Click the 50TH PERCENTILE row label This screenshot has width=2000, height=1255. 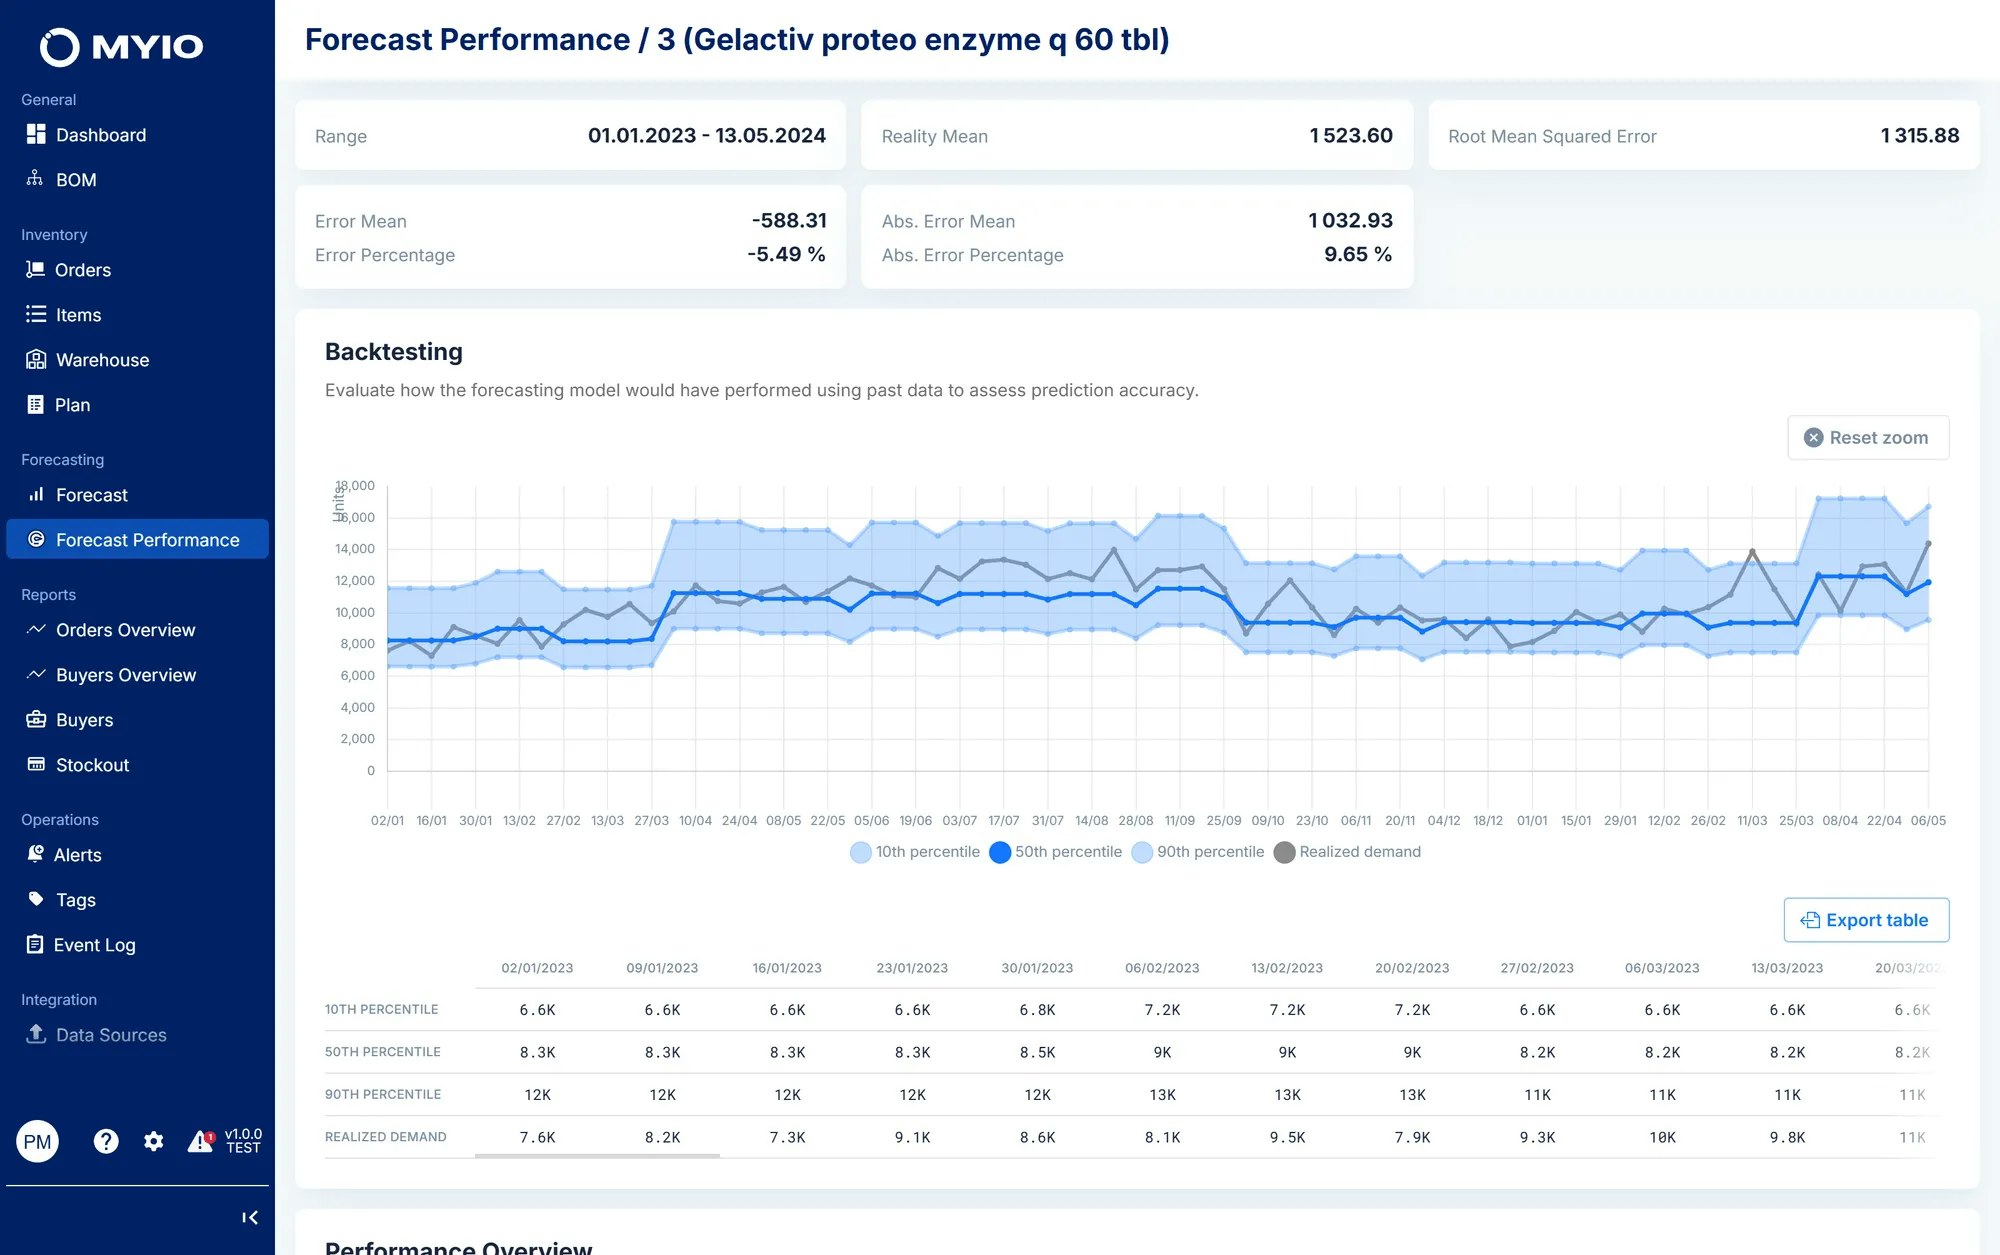(x=383, y=1052)
